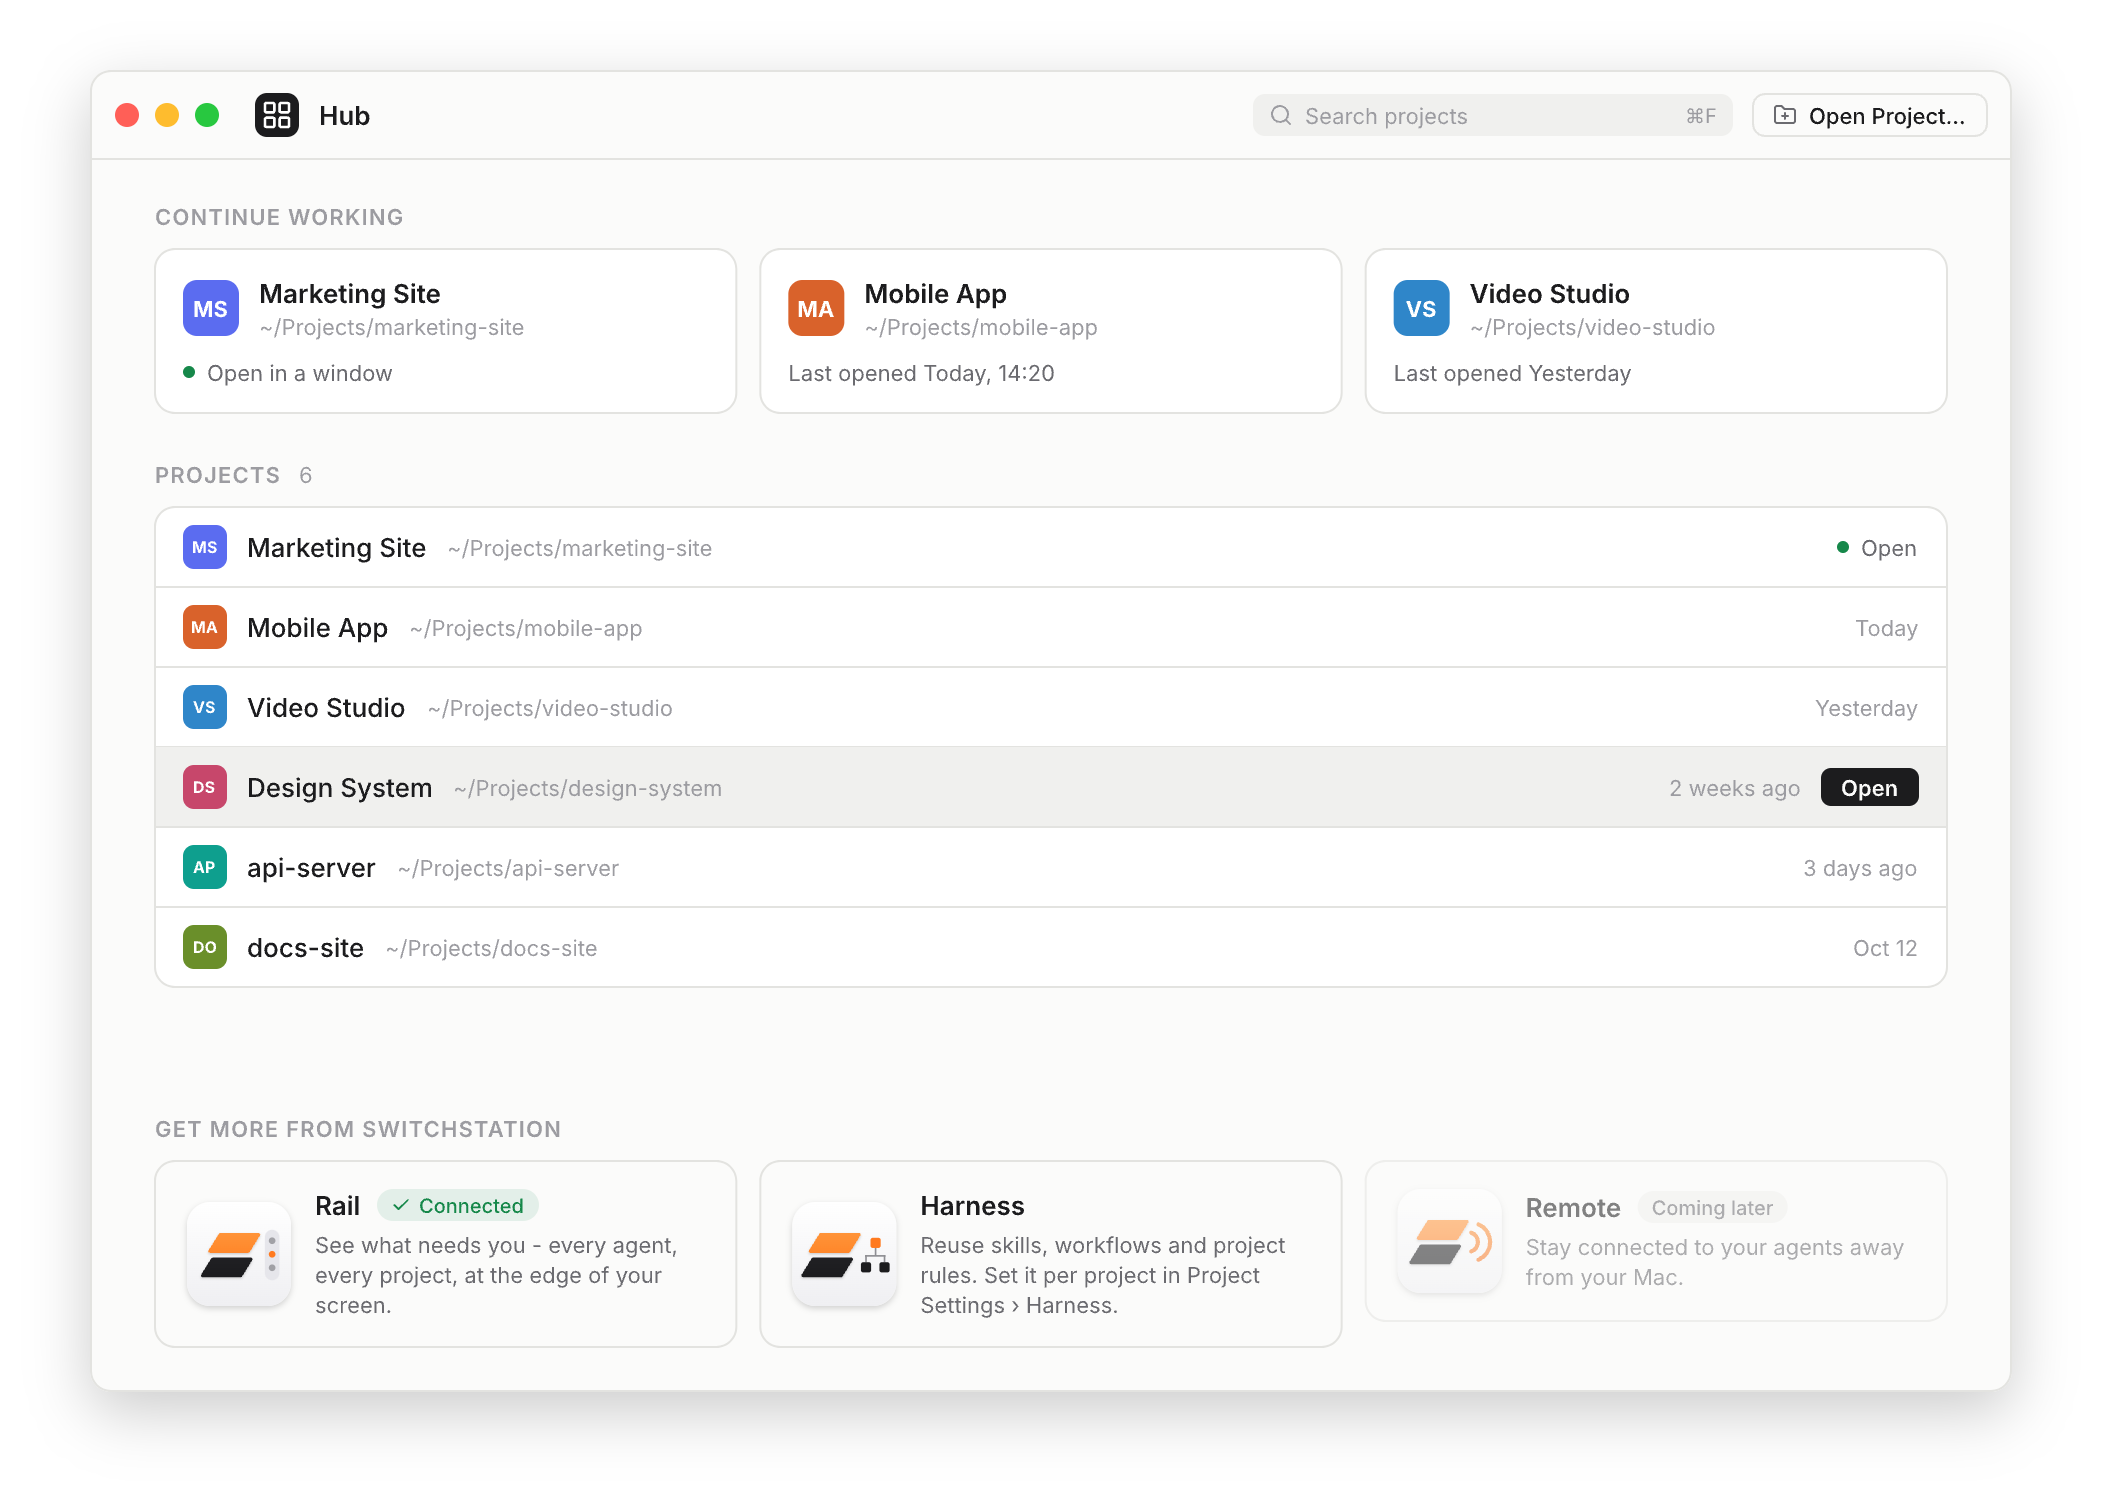Focus the Search projects field

[x=1492, y=115]
